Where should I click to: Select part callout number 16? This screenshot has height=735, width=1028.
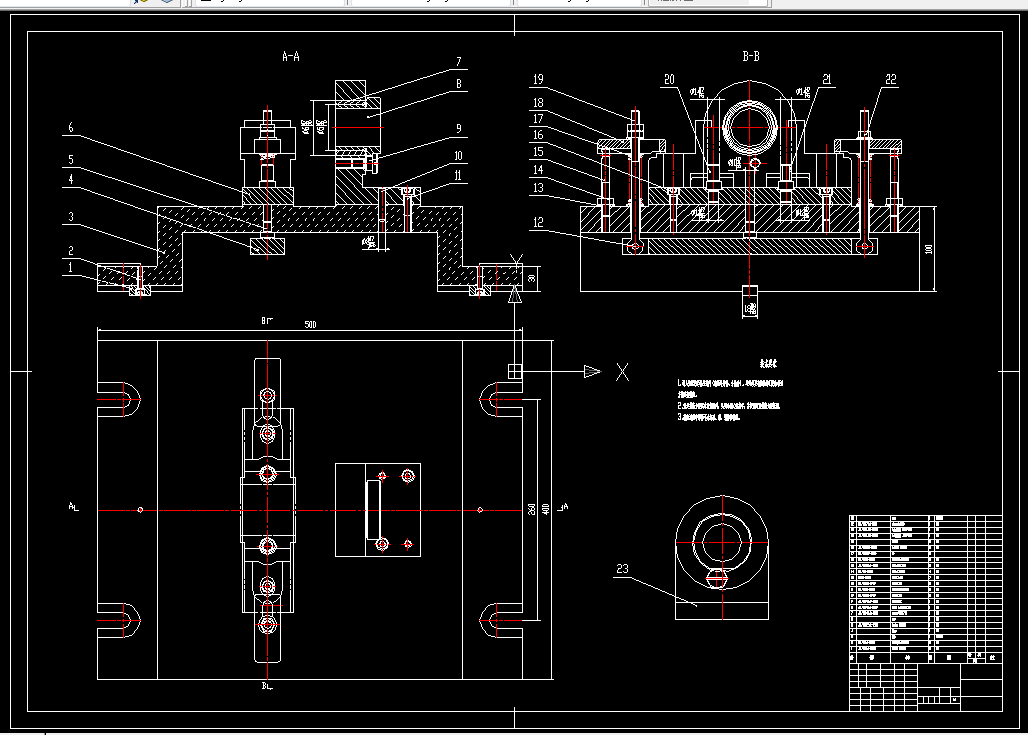point(538,135)
